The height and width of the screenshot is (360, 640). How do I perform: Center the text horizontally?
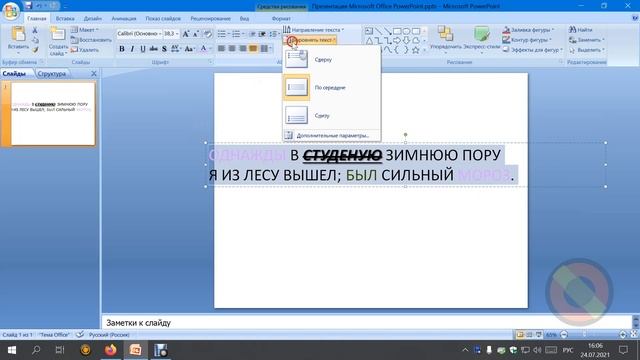(x=232, y=49)
